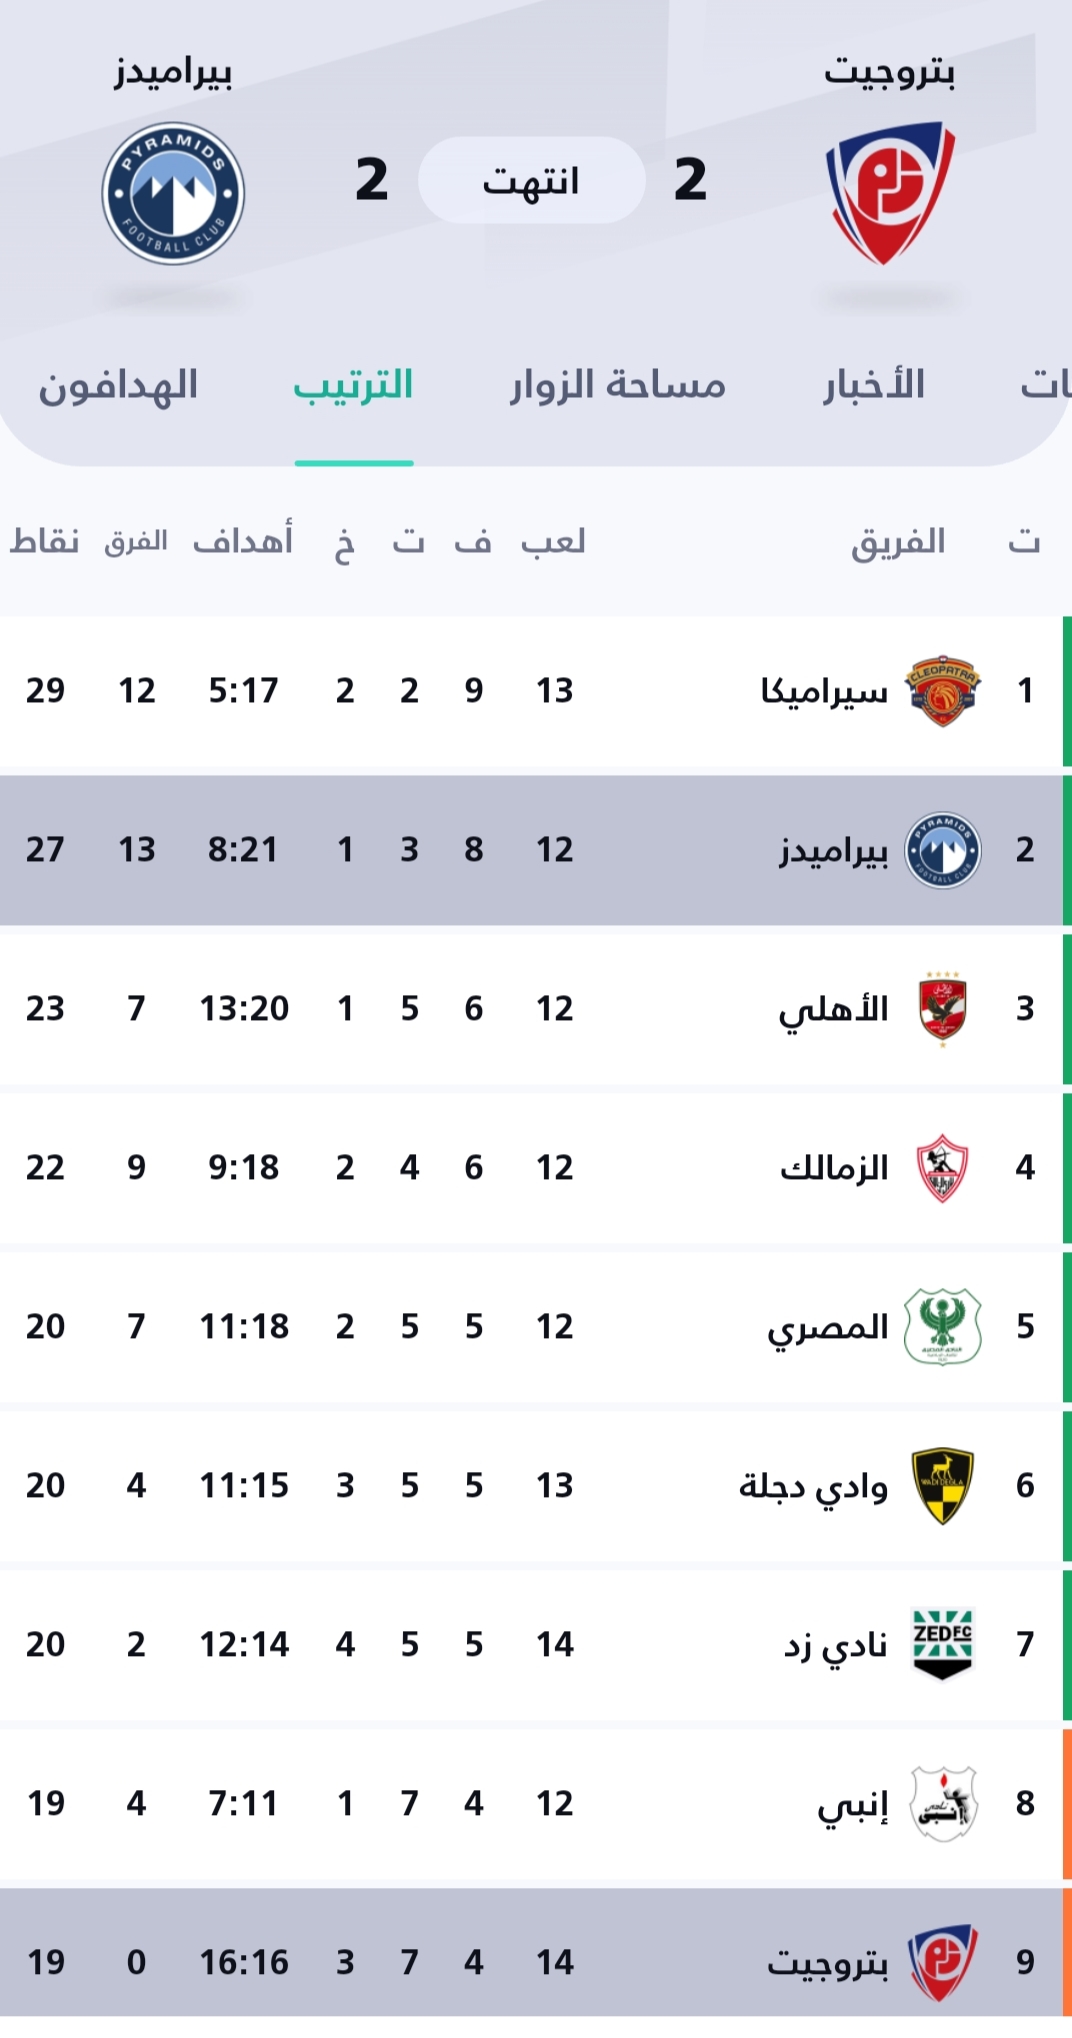
Task: Click the Al Ahly club logo
Action: tap(942, 1009)
